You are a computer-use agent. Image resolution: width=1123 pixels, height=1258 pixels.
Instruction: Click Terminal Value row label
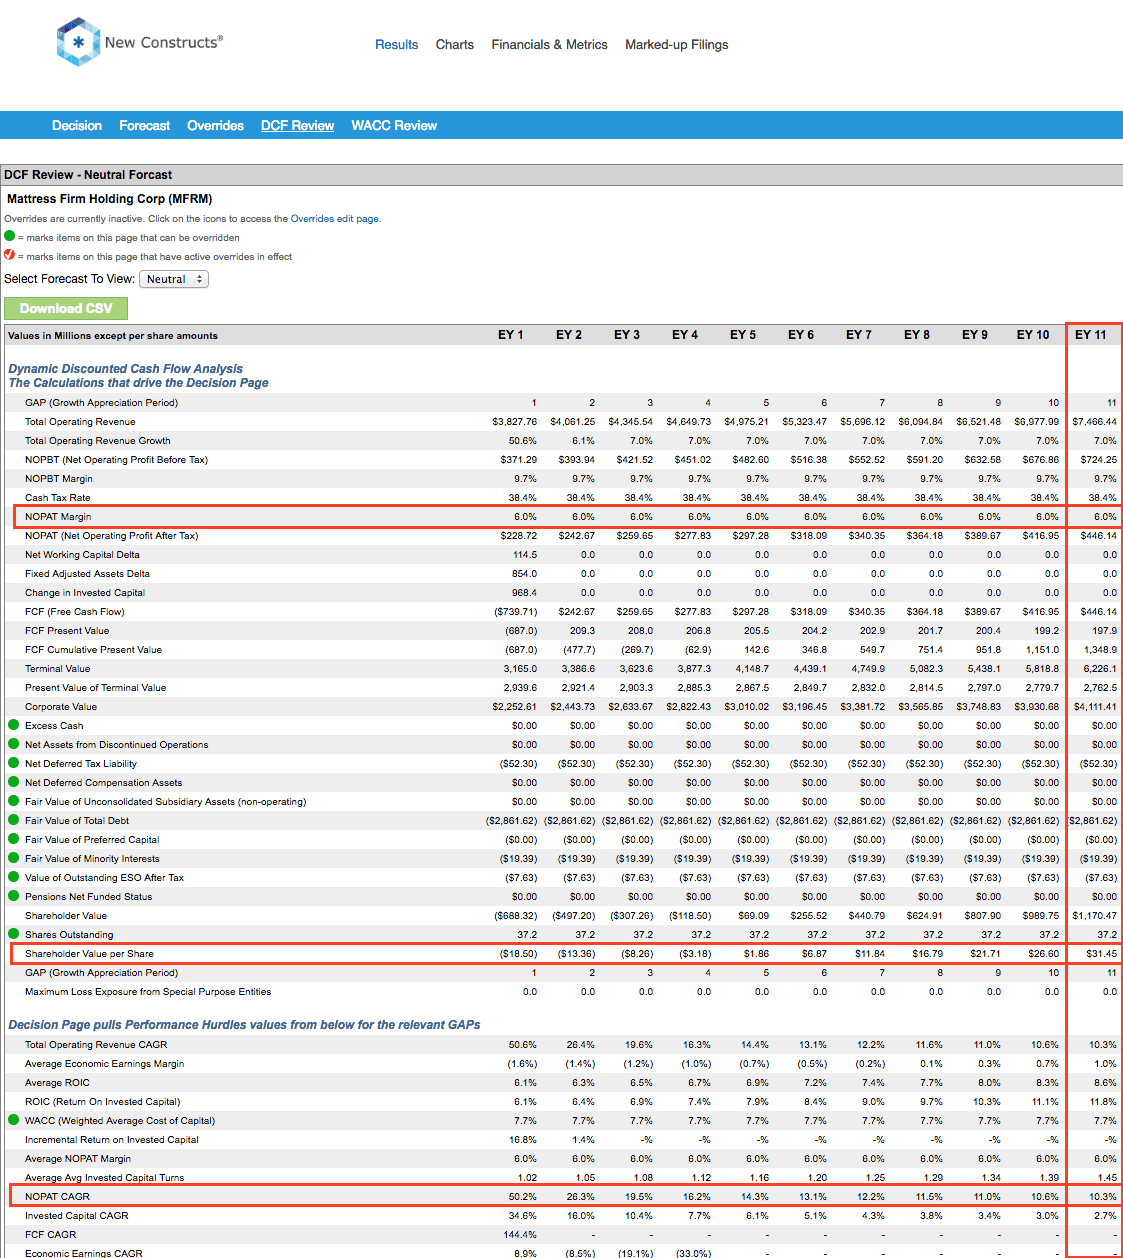tap(57, 669)
